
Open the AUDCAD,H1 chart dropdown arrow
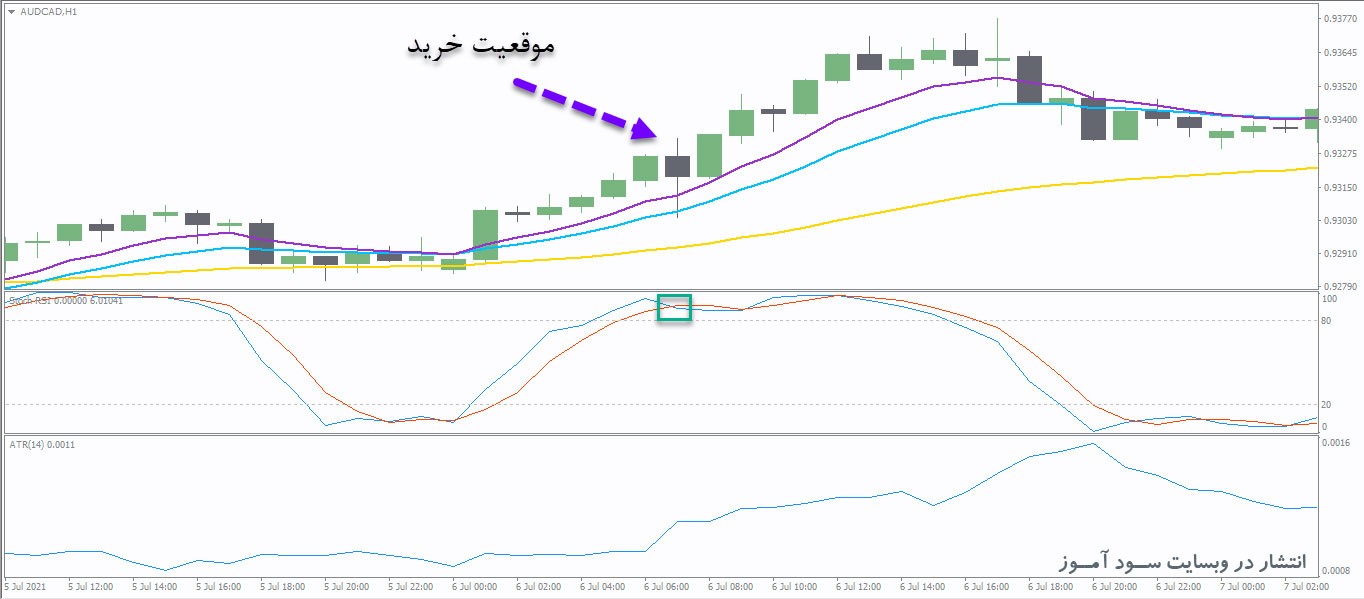tap(10, 11)
